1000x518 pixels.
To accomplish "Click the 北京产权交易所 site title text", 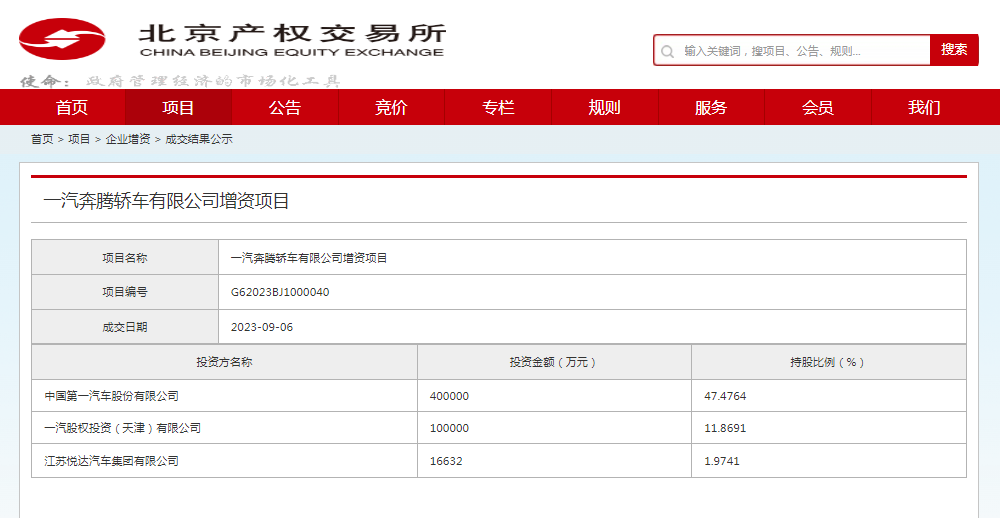I will [x=292, y=33].
